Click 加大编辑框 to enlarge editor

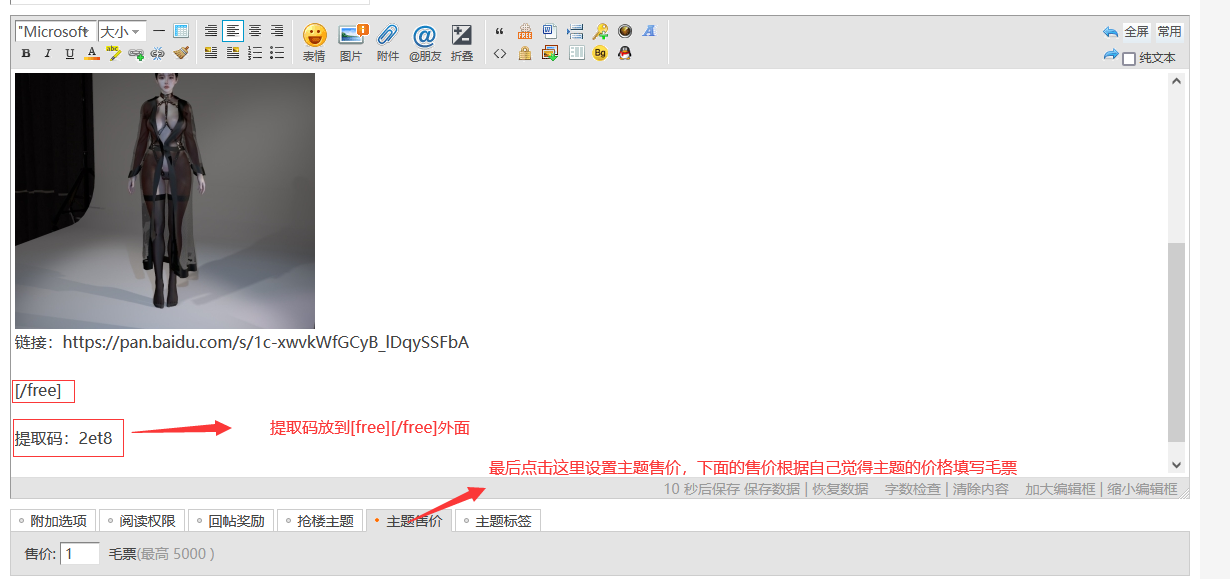coord(1062,489)
